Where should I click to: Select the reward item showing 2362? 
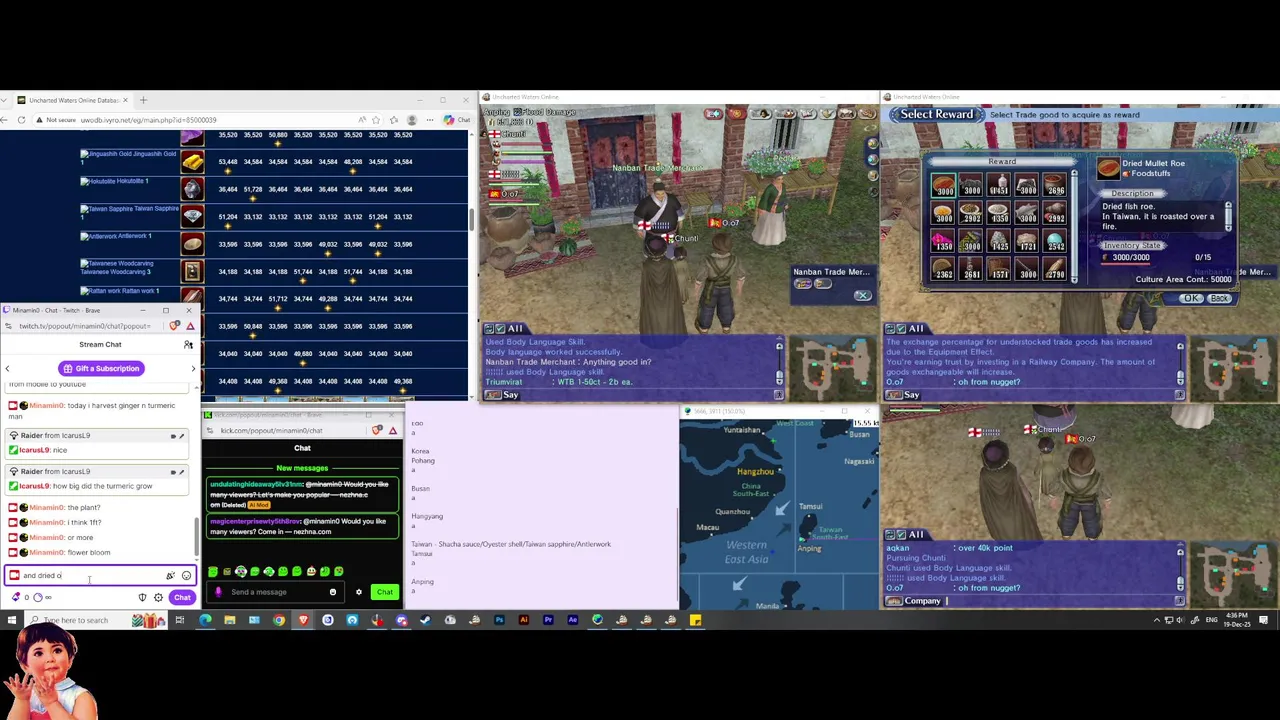pyautogui.click(x=943, y=269)
